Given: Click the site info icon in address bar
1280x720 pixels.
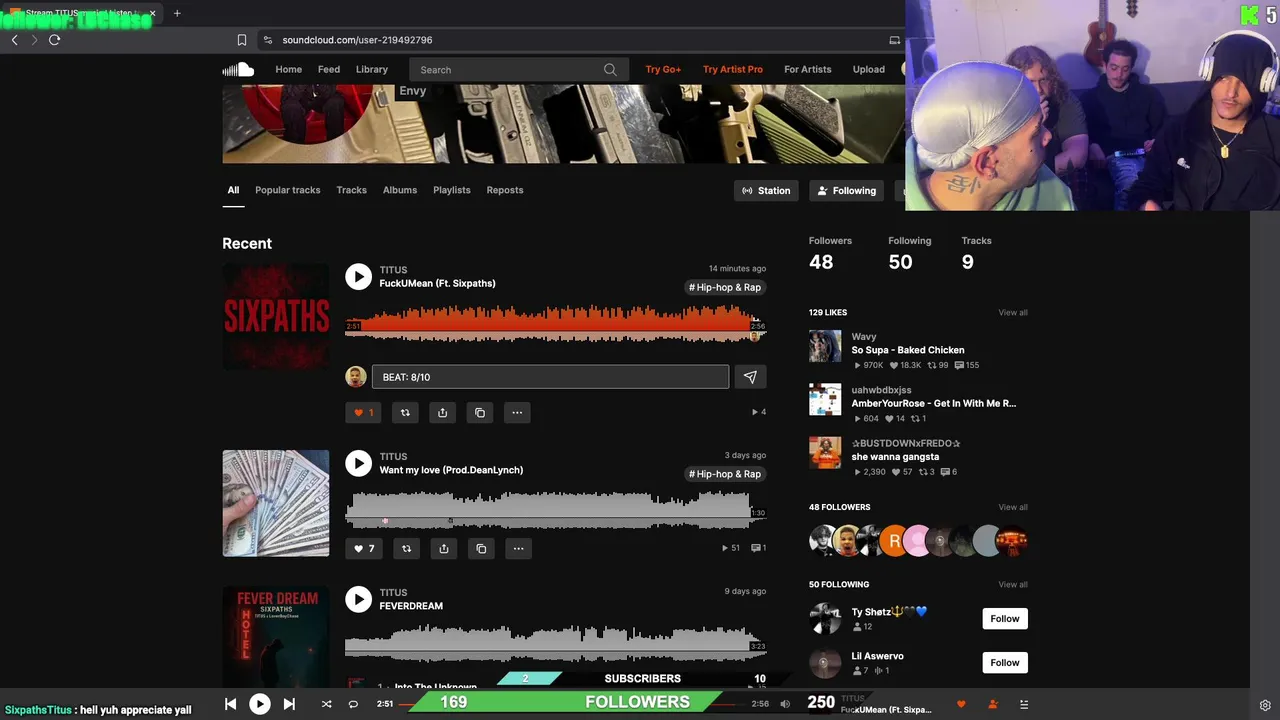Looking at the screenshot, I should pos(267,40).
